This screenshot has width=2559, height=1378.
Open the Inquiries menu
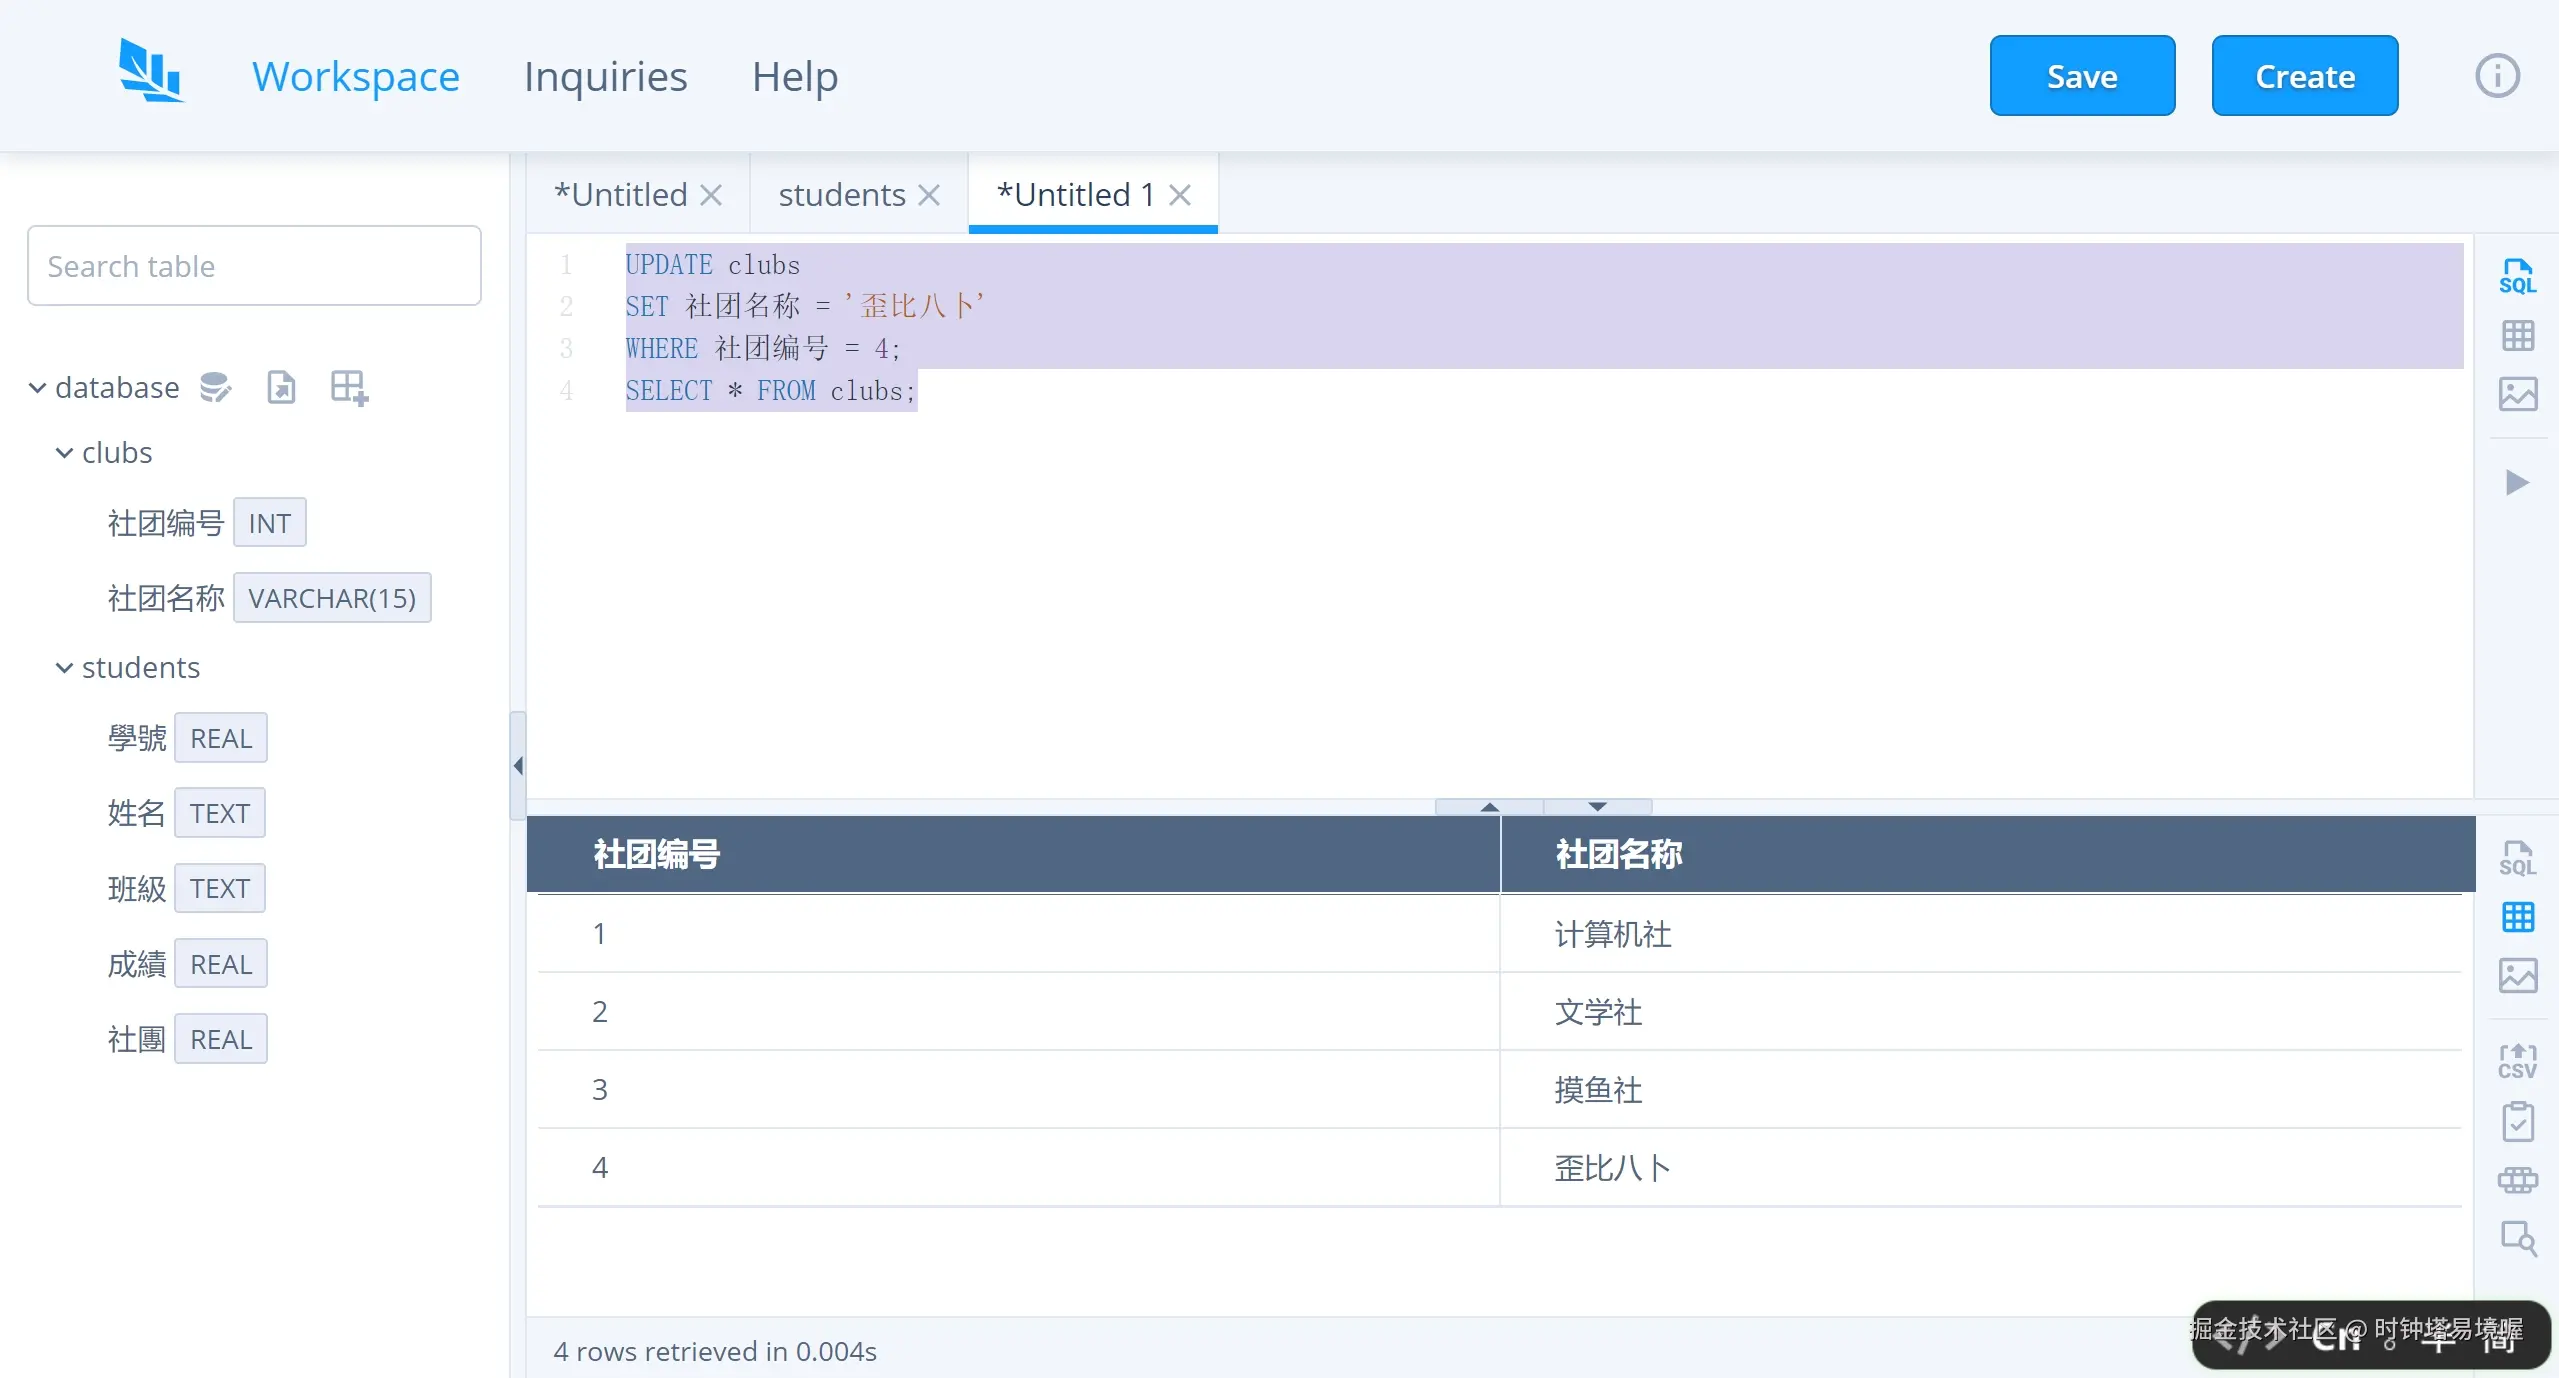[x=604, y=75]
